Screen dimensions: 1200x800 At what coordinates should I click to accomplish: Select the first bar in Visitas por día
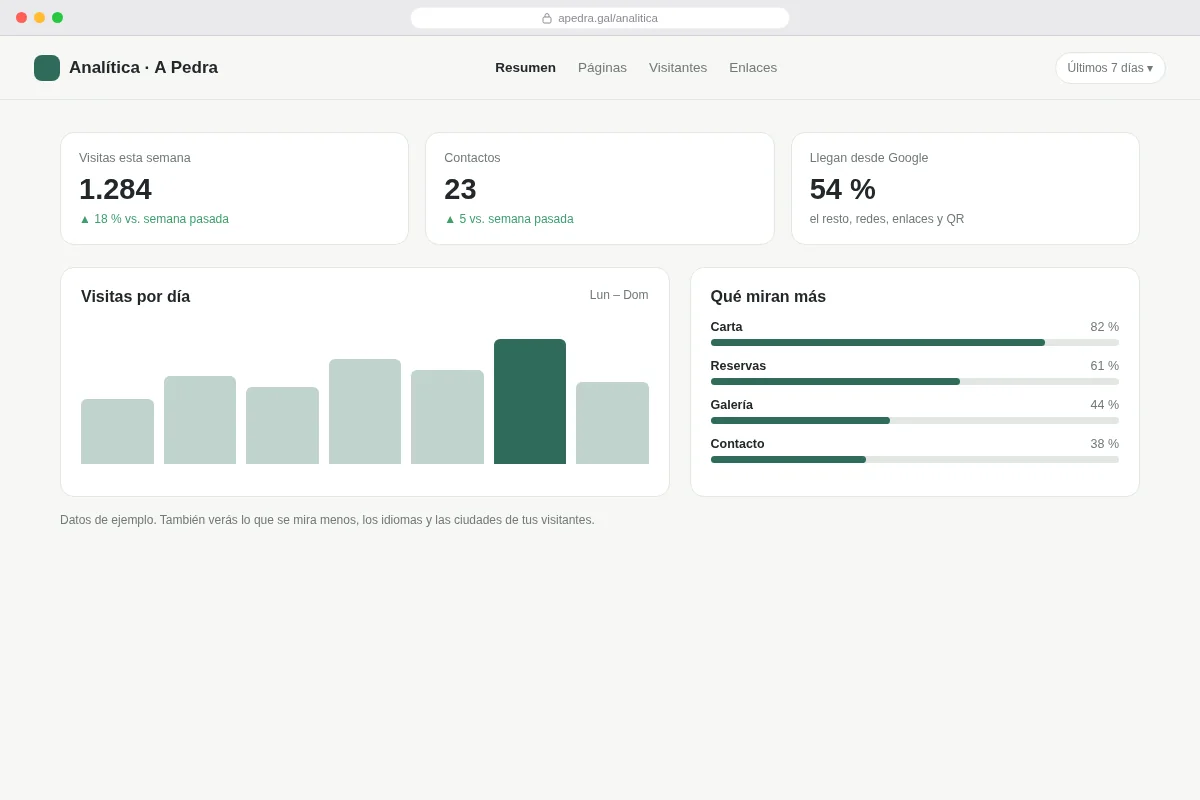[x=117, y=431]
